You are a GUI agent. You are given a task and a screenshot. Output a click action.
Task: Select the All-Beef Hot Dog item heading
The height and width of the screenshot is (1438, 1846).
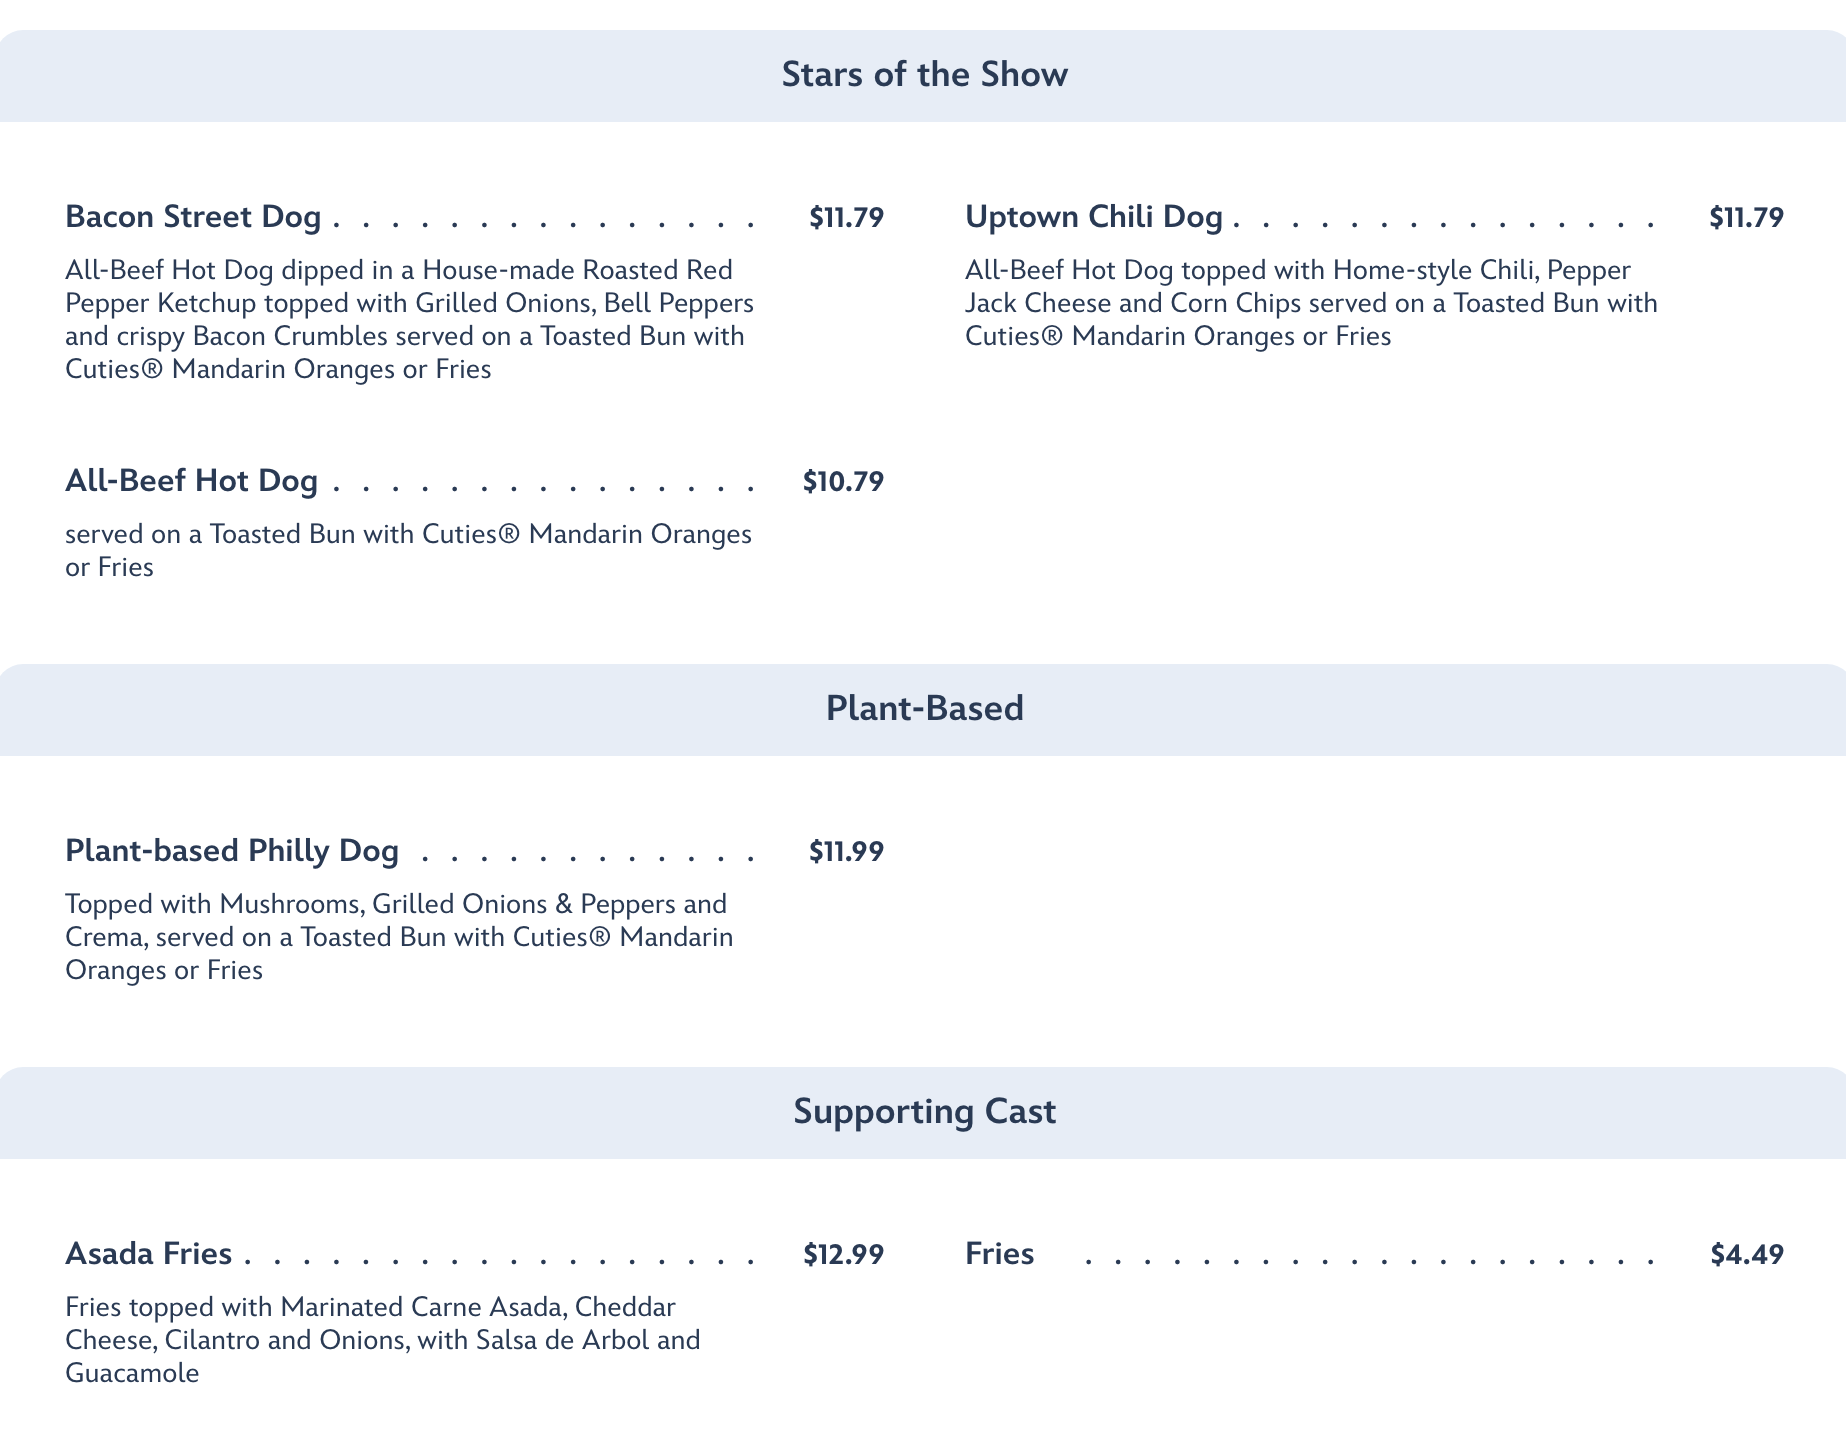(191, 481)
